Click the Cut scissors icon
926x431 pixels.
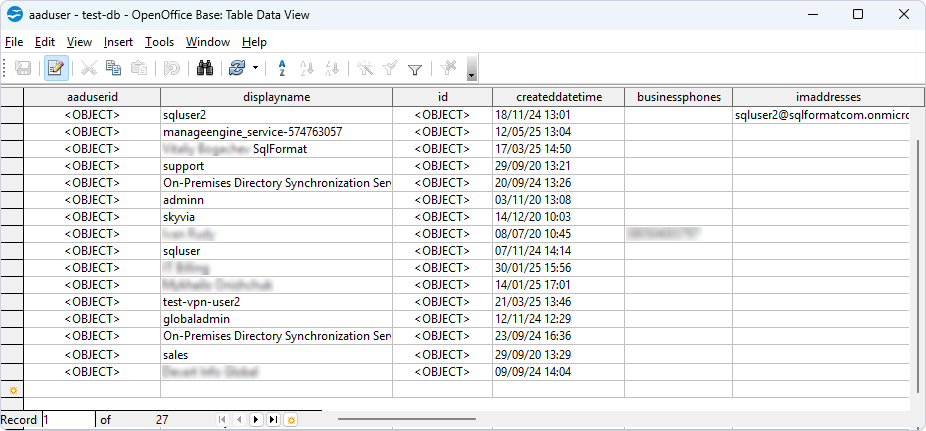(x=89, y=68)
